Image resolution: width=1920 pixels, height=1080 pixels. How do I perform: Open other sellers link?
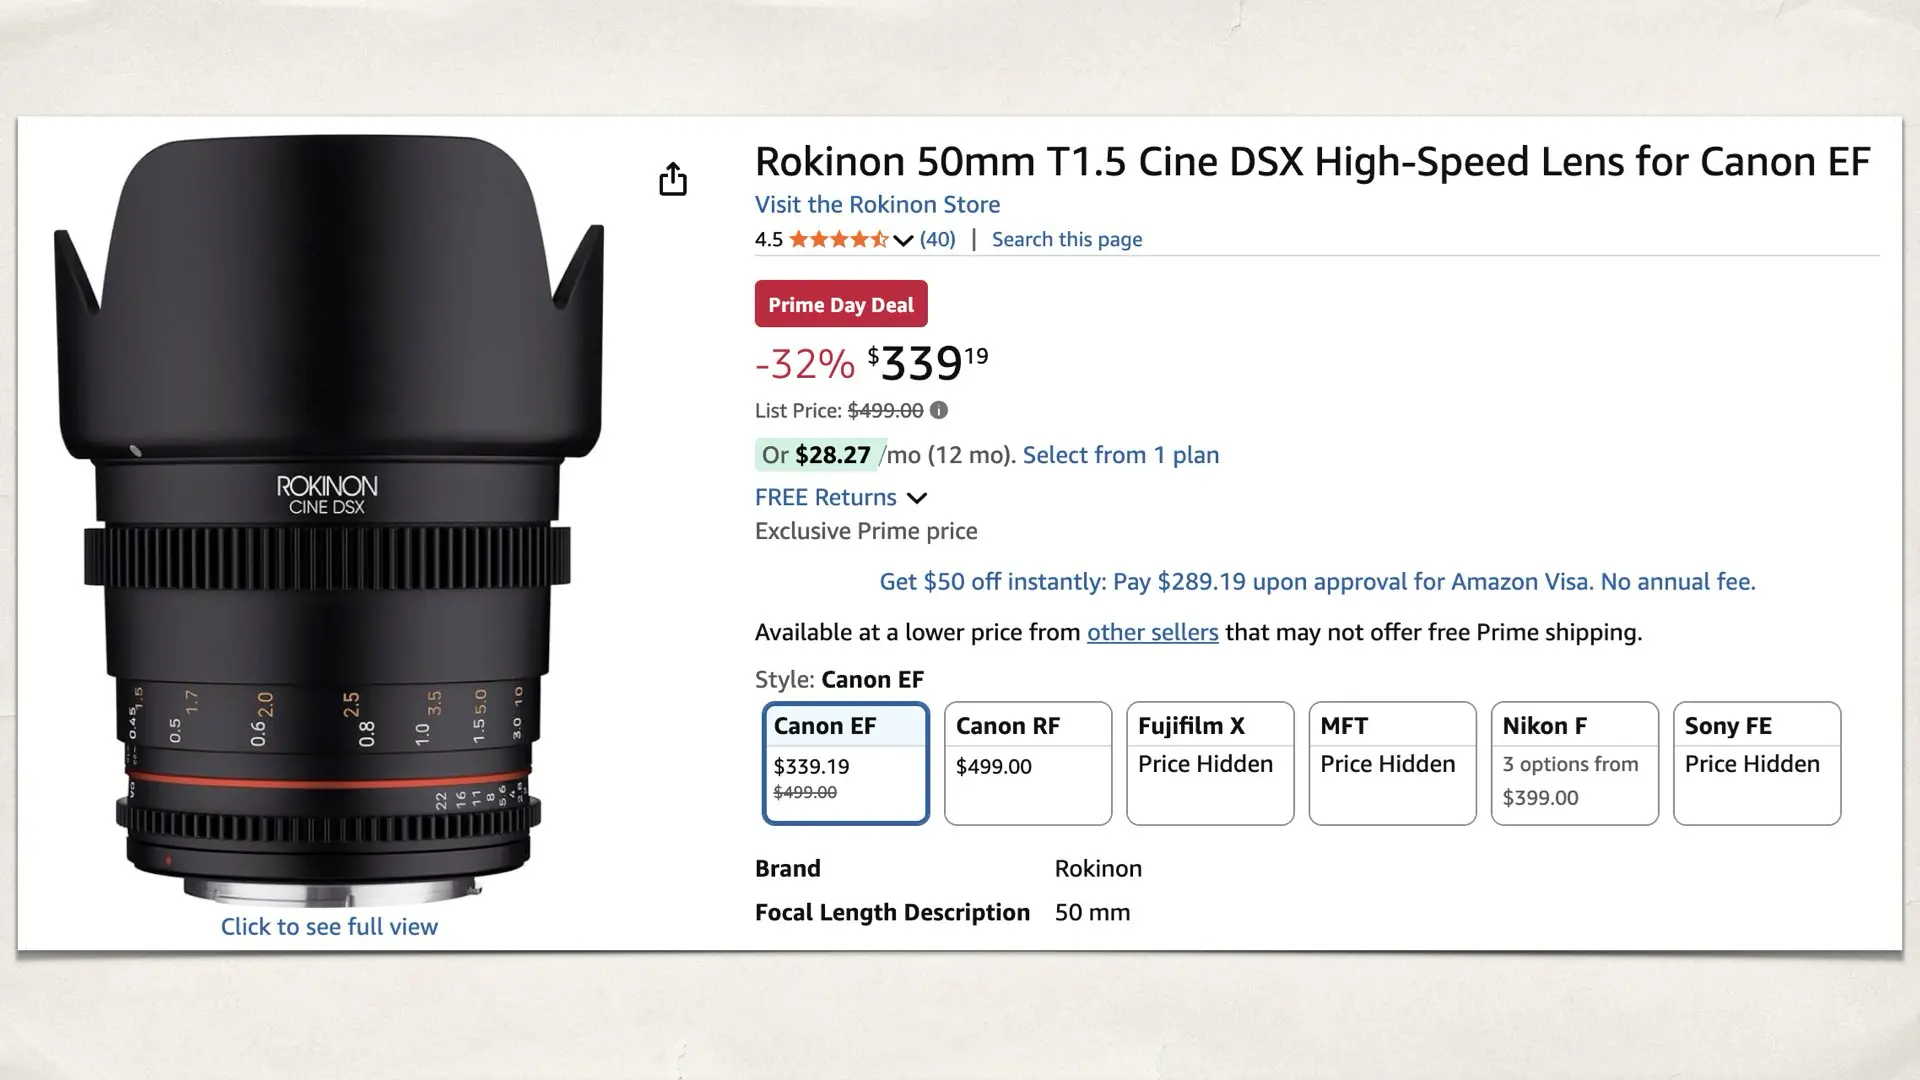(x=1151, y=632)
